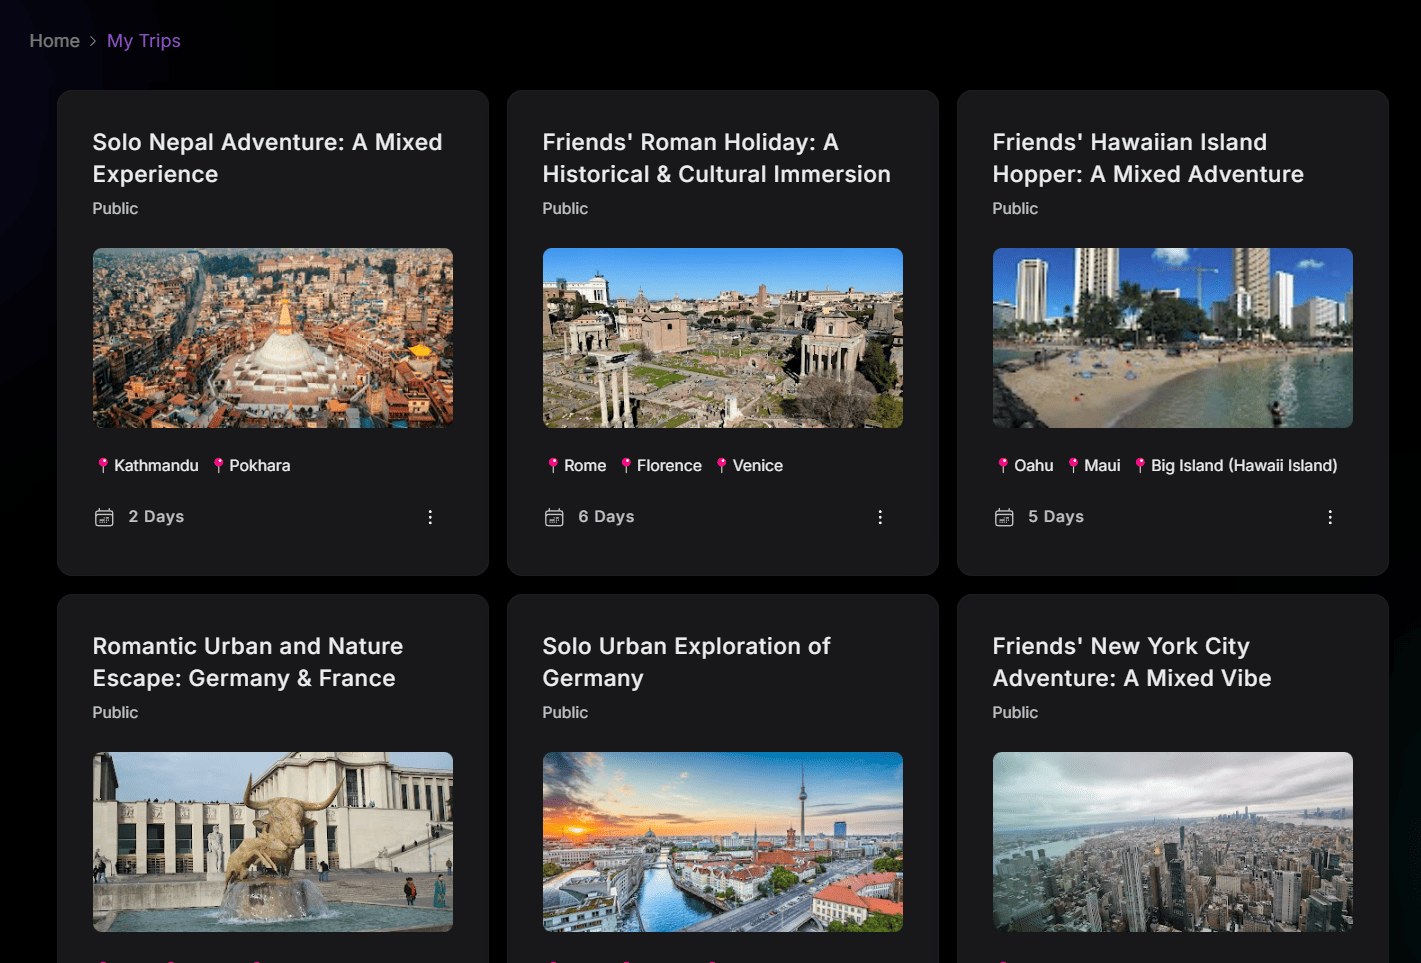Click the breadcrumb chevron separator
The image size is (1421, 963).
[x=93, y=41]
